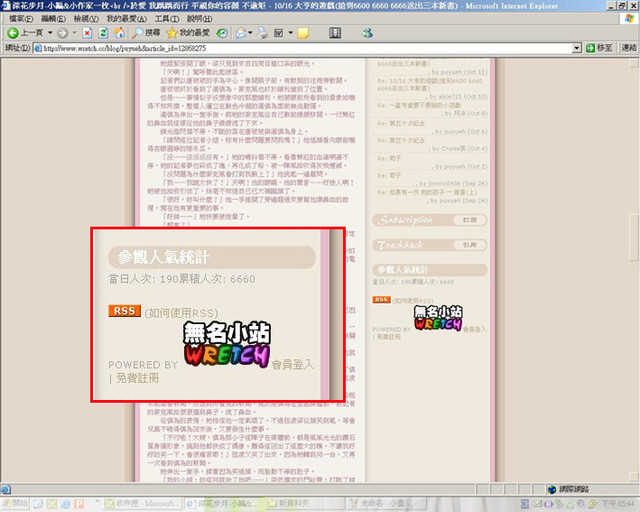
Task: Go back with the 上一頁 button
Action: point(25,33)
